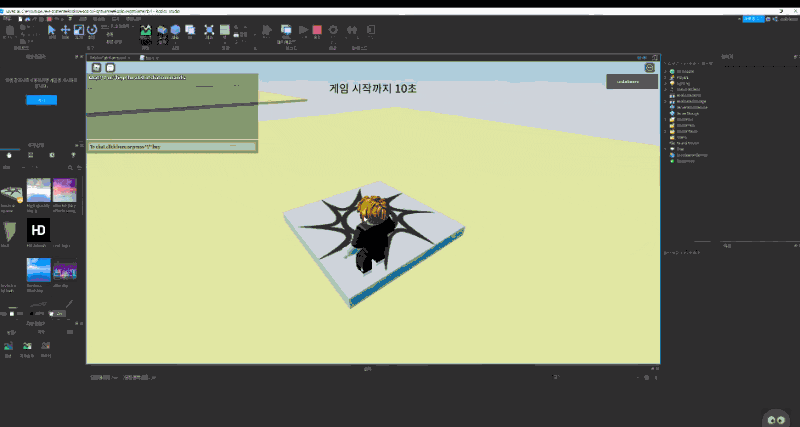Choose the Scale tool
This screenshot has width=800, height=427.
point(78,31)
